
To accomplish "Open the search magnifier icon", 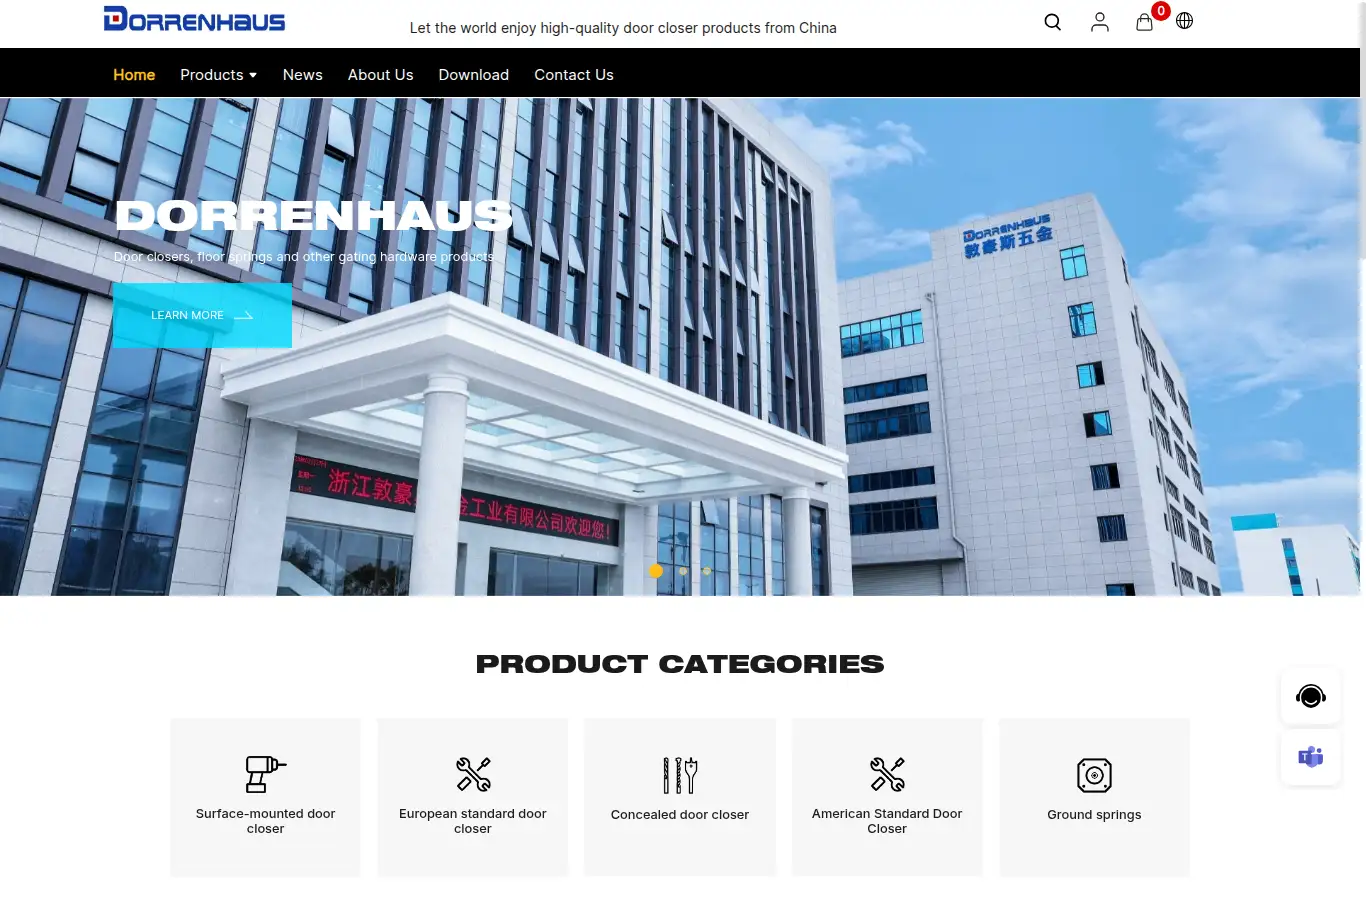I will (1052, 22).
